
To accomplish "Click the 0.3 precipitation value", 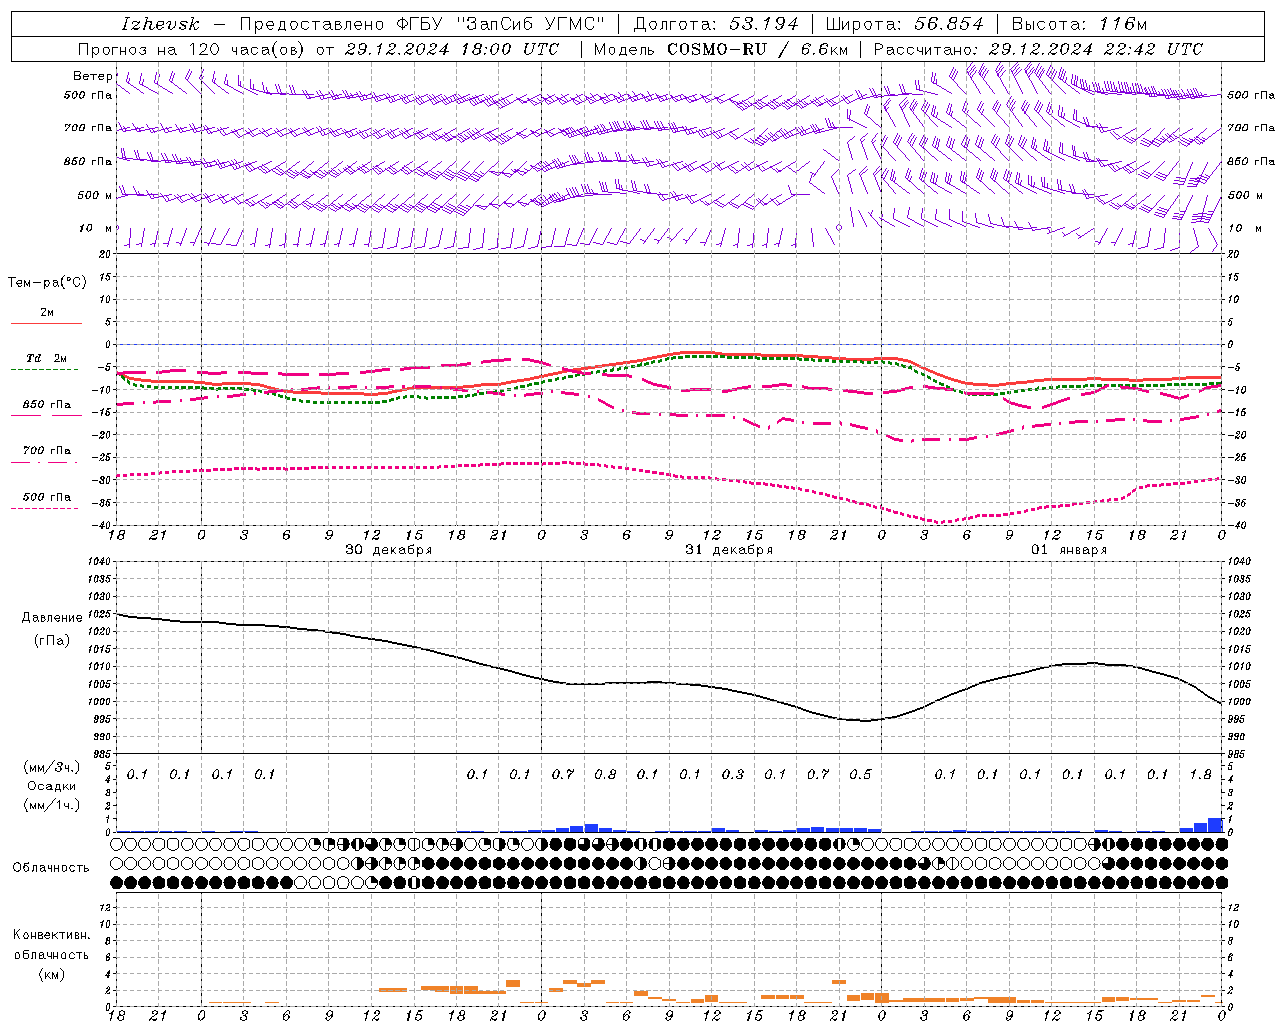I will [x=733, y=775].
